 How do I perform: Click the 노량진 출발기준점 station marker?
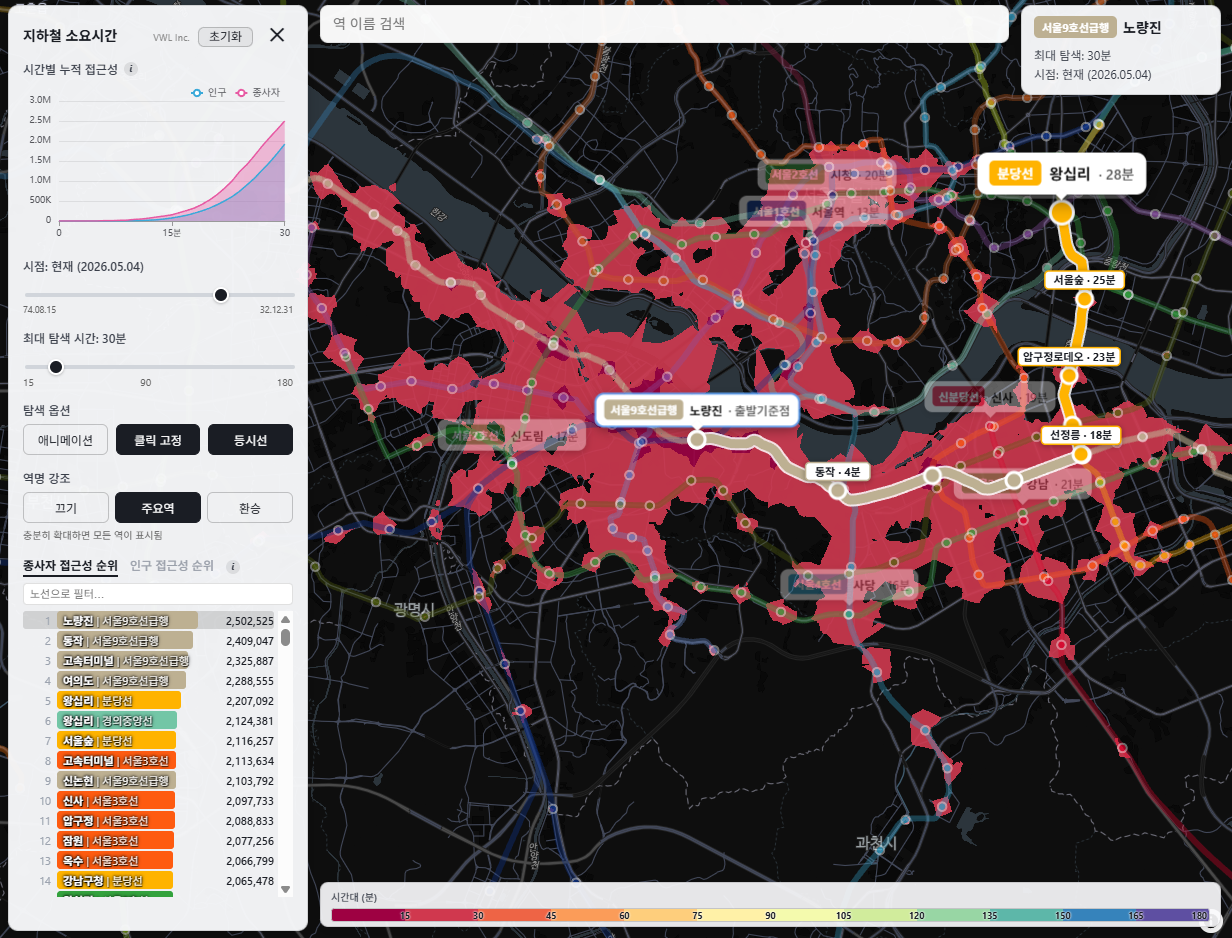(697, 439)
